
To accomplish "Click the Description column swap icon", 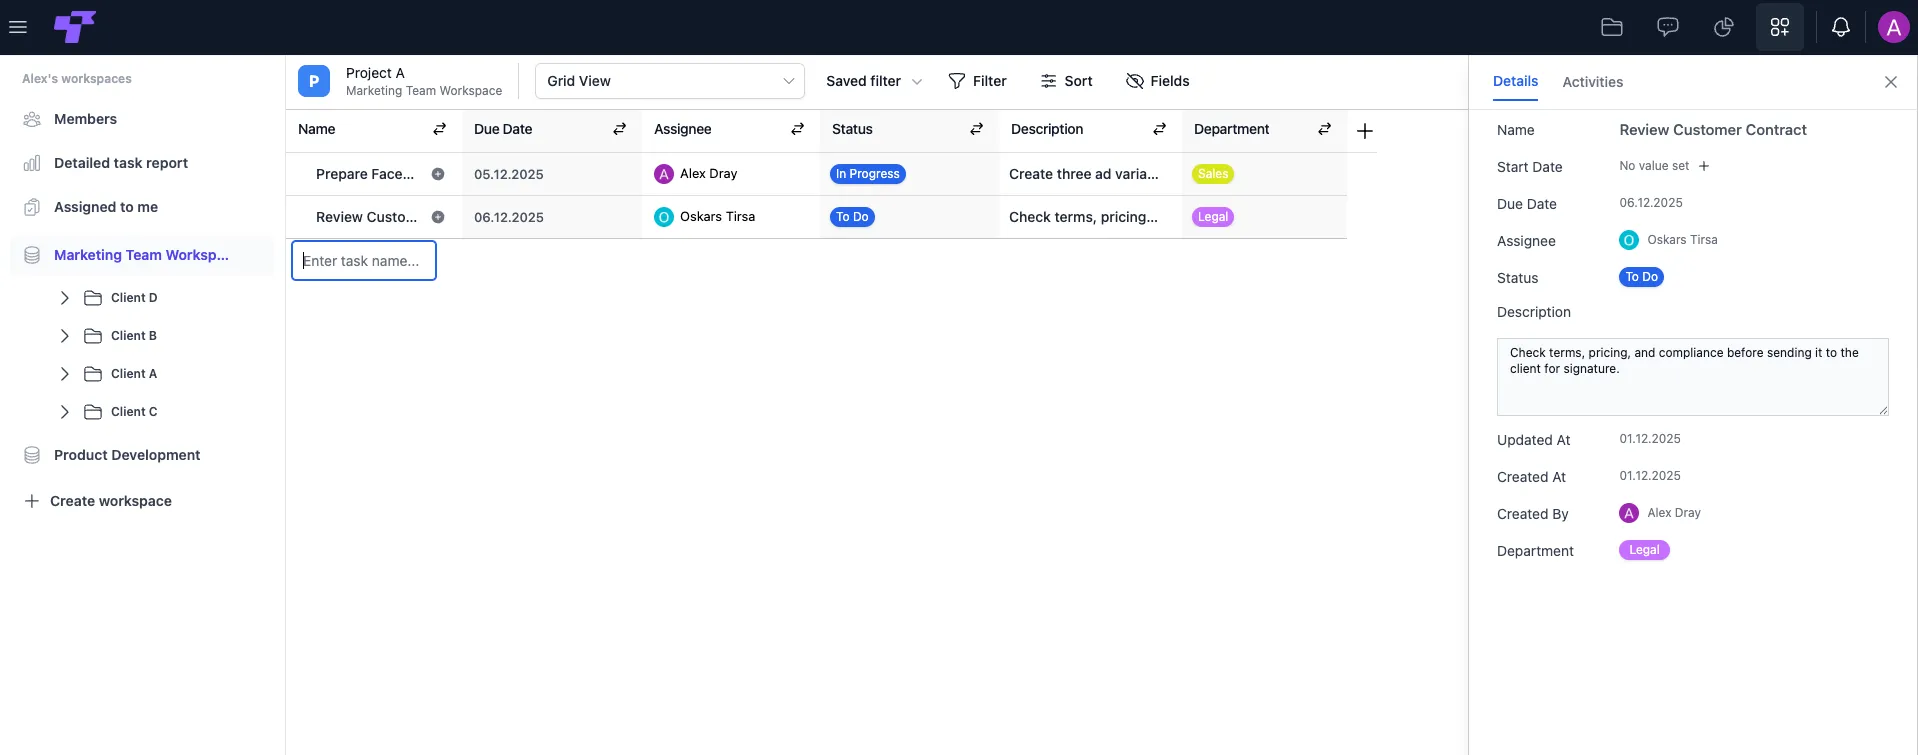I will tap(1159, 129).
